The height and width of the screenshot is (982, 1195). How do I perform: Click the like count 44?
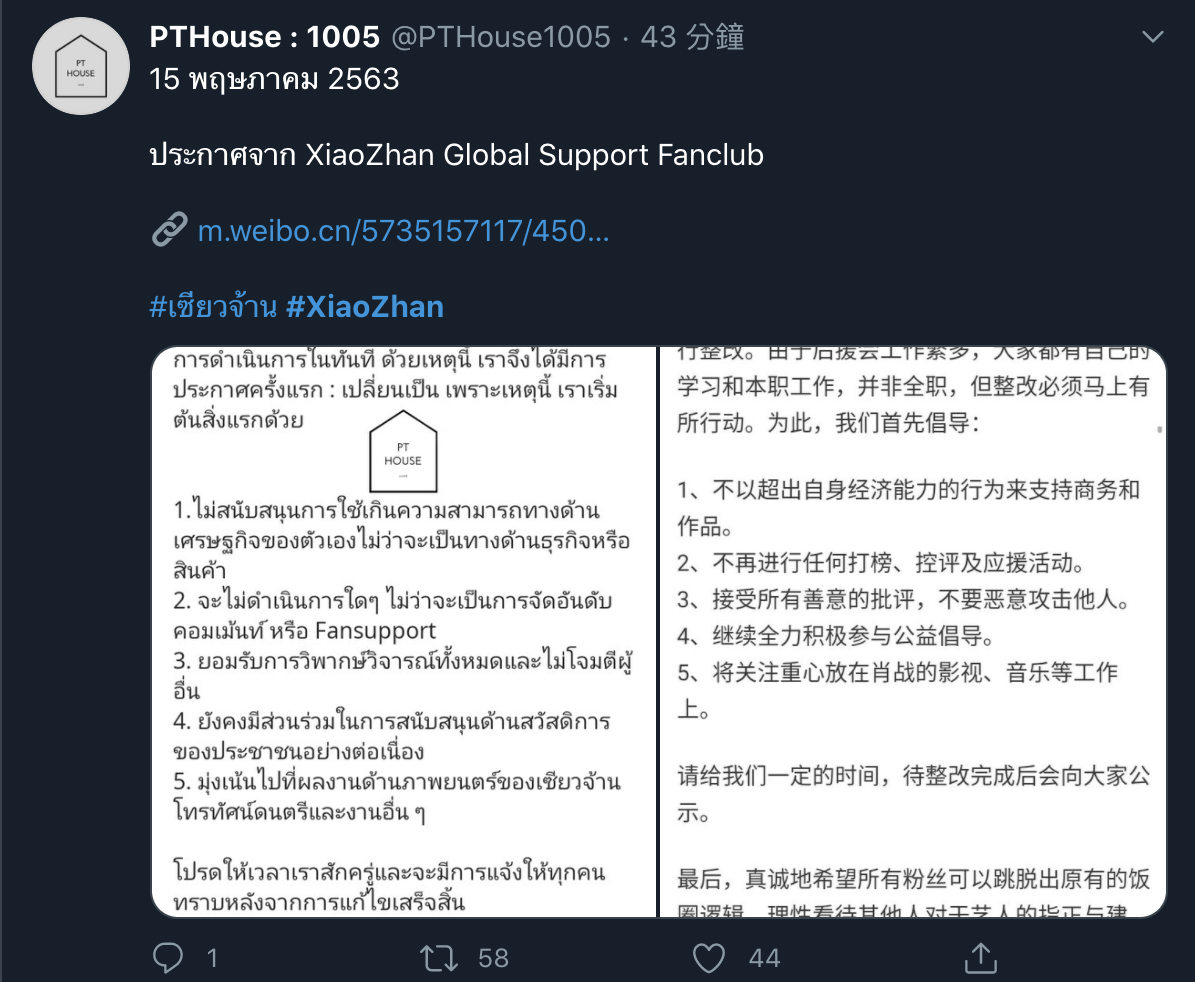click(764, 958)
